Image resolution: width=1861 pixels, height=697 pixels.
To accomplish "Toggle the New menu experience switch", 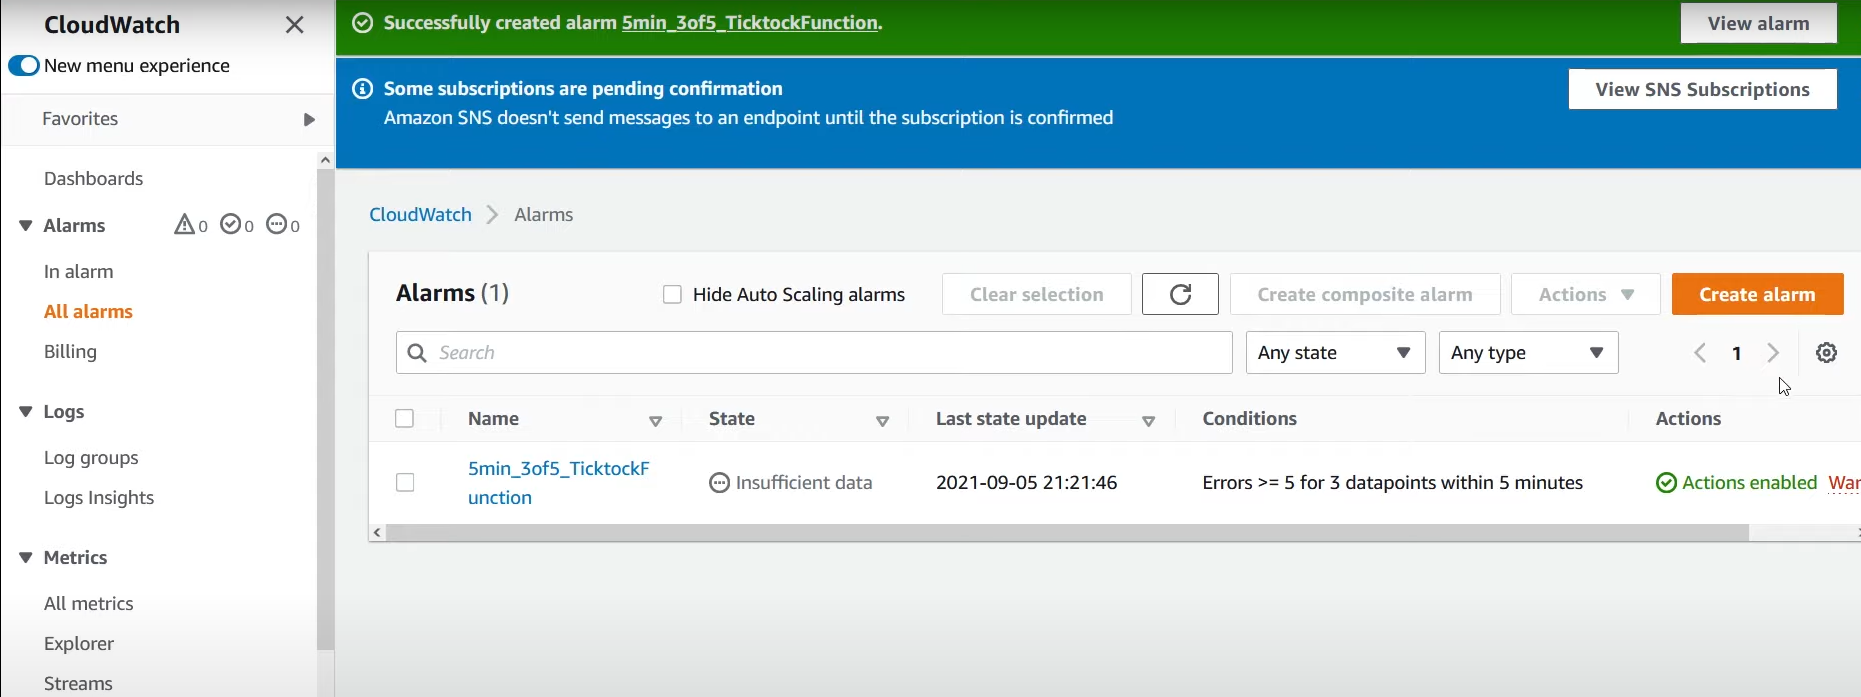I will click(24, 66).
